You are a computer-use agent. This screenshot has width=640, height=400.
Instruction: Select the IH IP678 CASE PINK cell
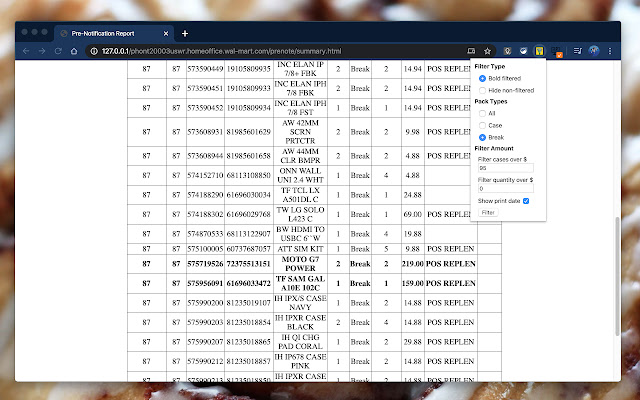300,361
